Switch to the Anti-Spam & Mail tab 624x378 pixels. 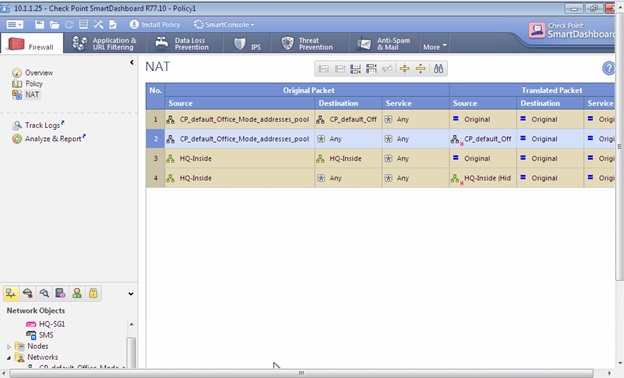click(384, 43)
